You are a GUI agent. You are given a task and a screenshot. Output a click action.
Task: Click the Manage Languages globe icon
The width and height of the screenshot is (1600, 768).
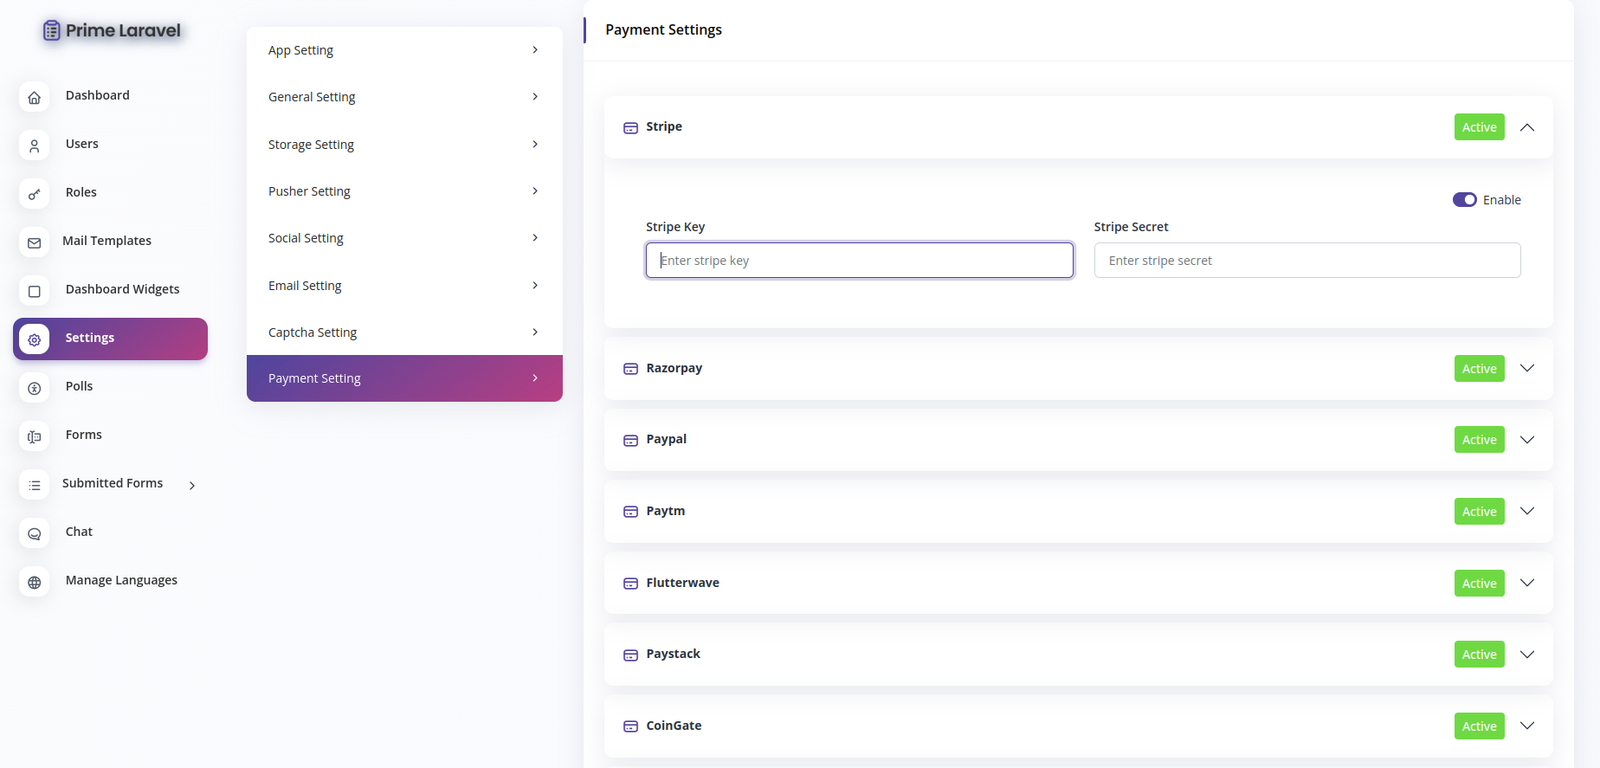pyautogui.click(x=34, y=582)
